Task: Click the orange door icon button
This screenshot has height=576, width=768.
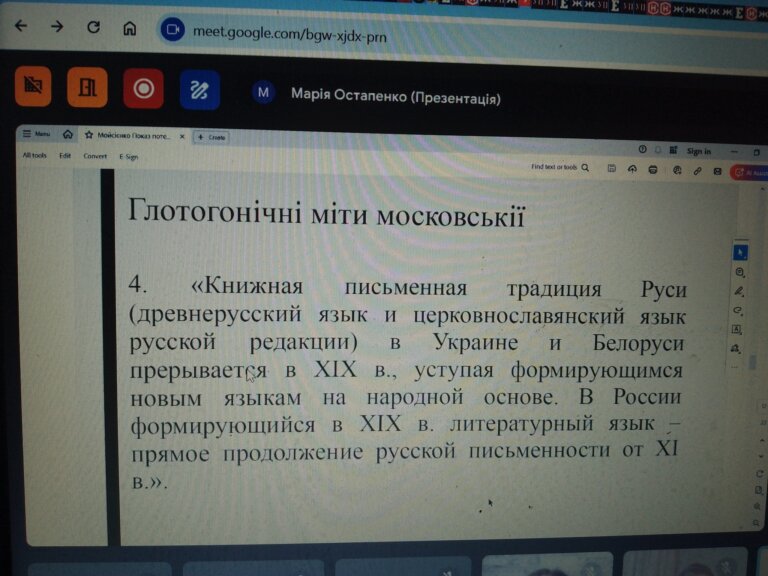Action: click(87, 88)
